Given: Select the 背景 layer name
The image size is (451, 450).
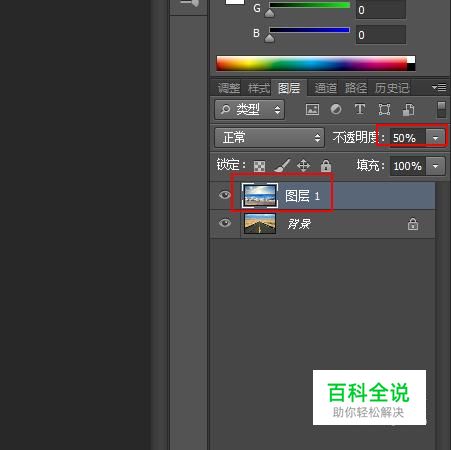Looking at the screenshot, I should click(x=299, y=224).
